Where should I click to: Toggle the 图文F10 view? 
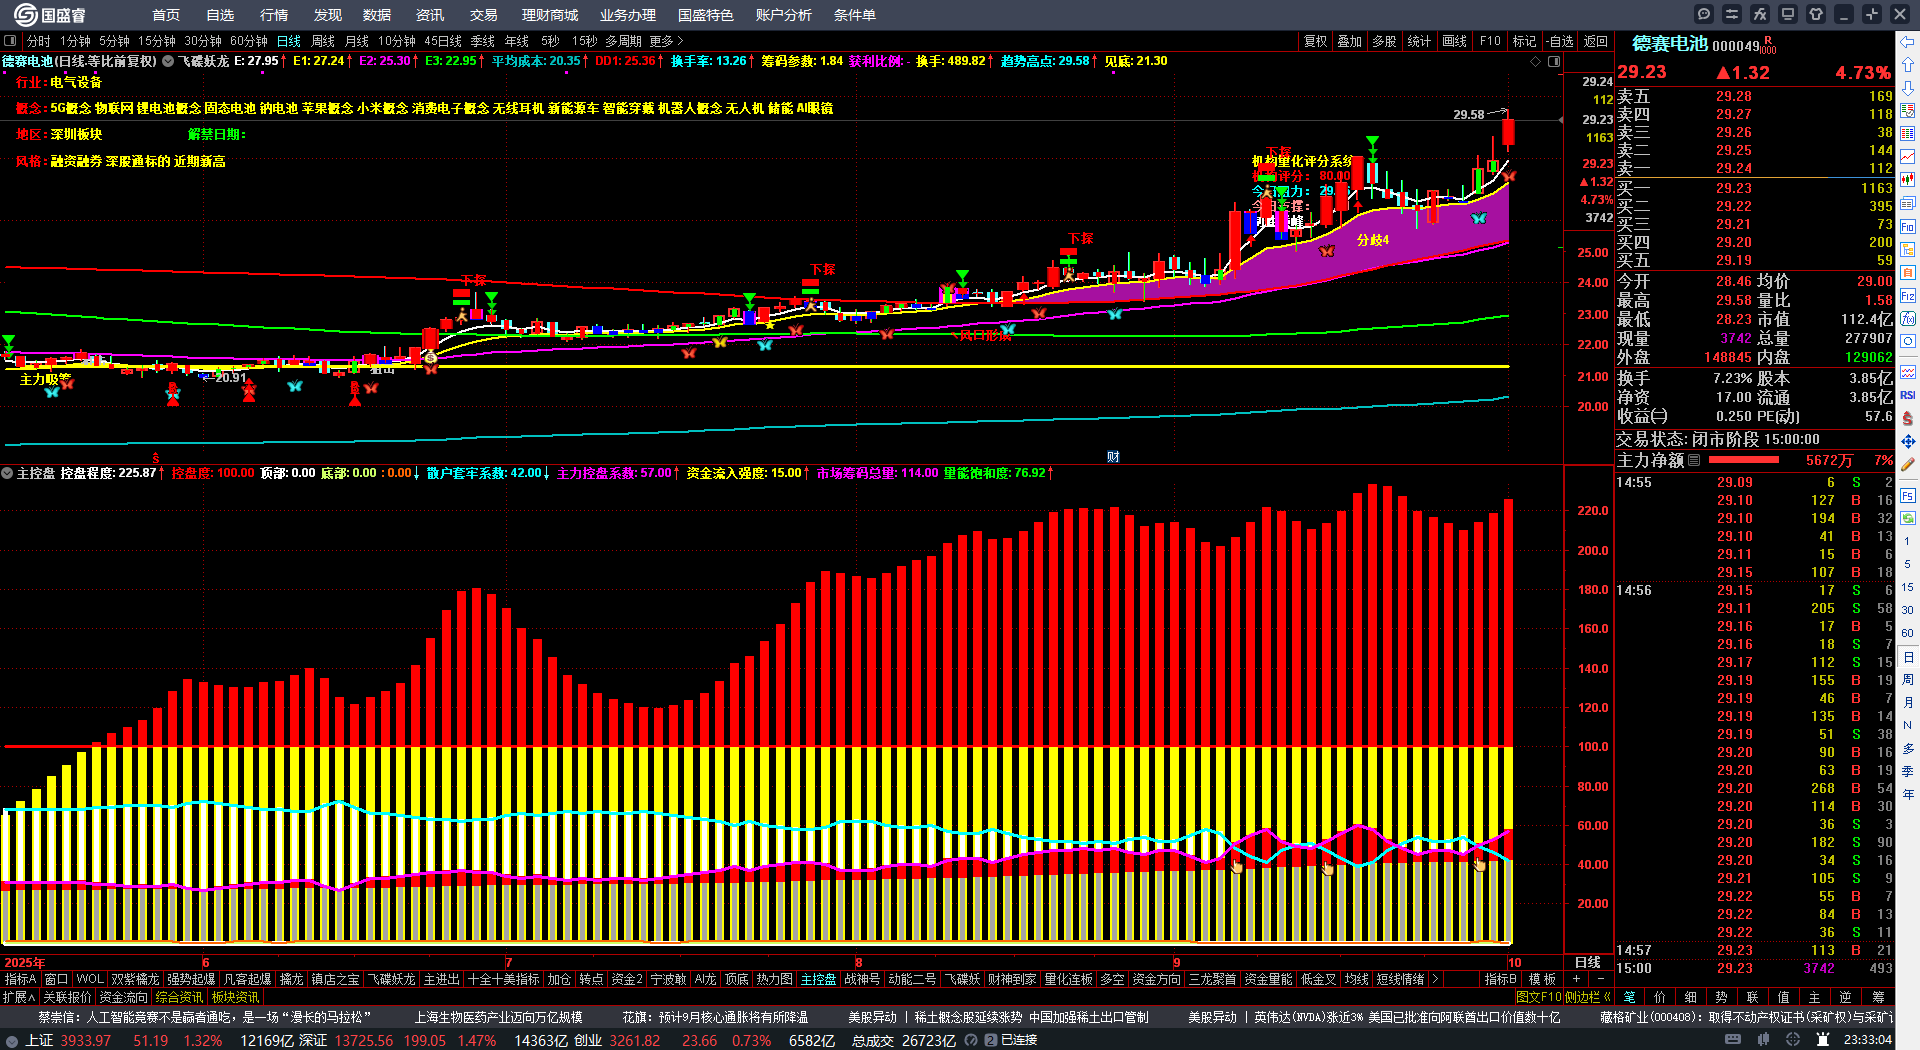[x=1539, y=997]
